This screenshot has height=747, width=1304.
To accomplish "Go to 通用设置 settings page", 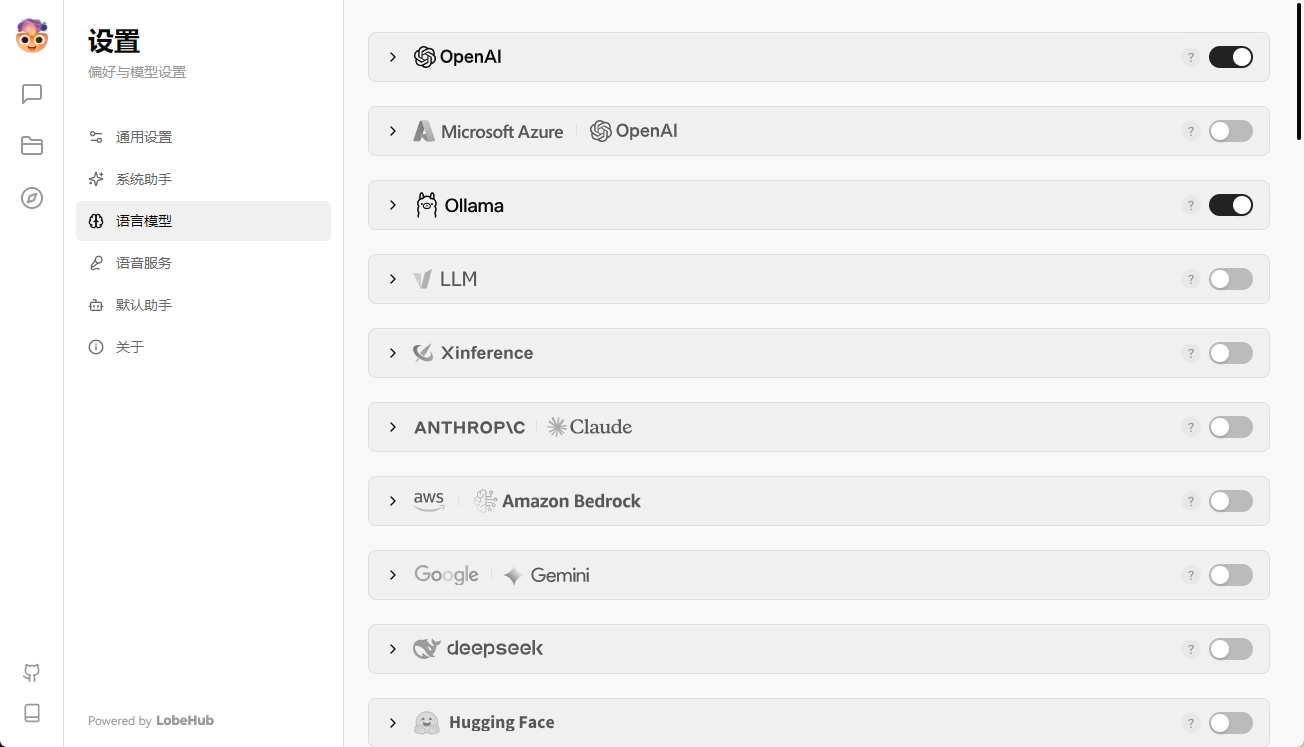I will (144, 137).
